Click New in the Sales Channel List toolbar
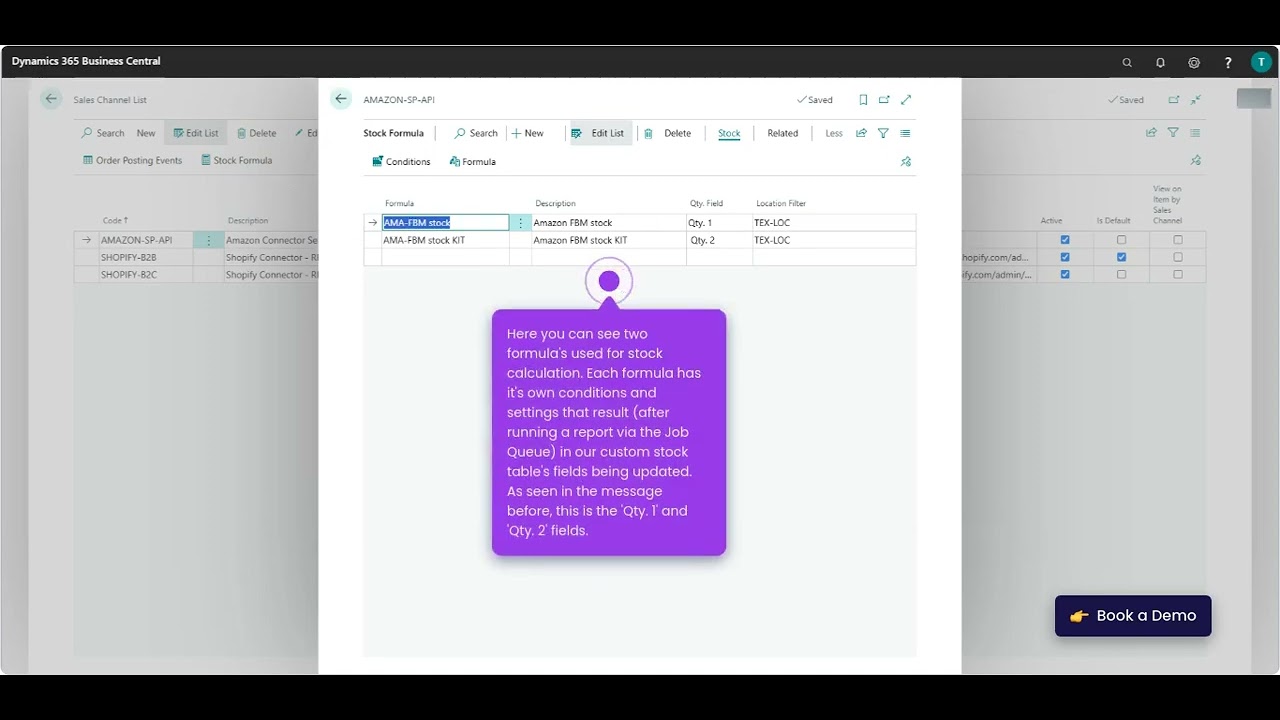Viewport: 1280px width, 720px height. click(146, 133)
